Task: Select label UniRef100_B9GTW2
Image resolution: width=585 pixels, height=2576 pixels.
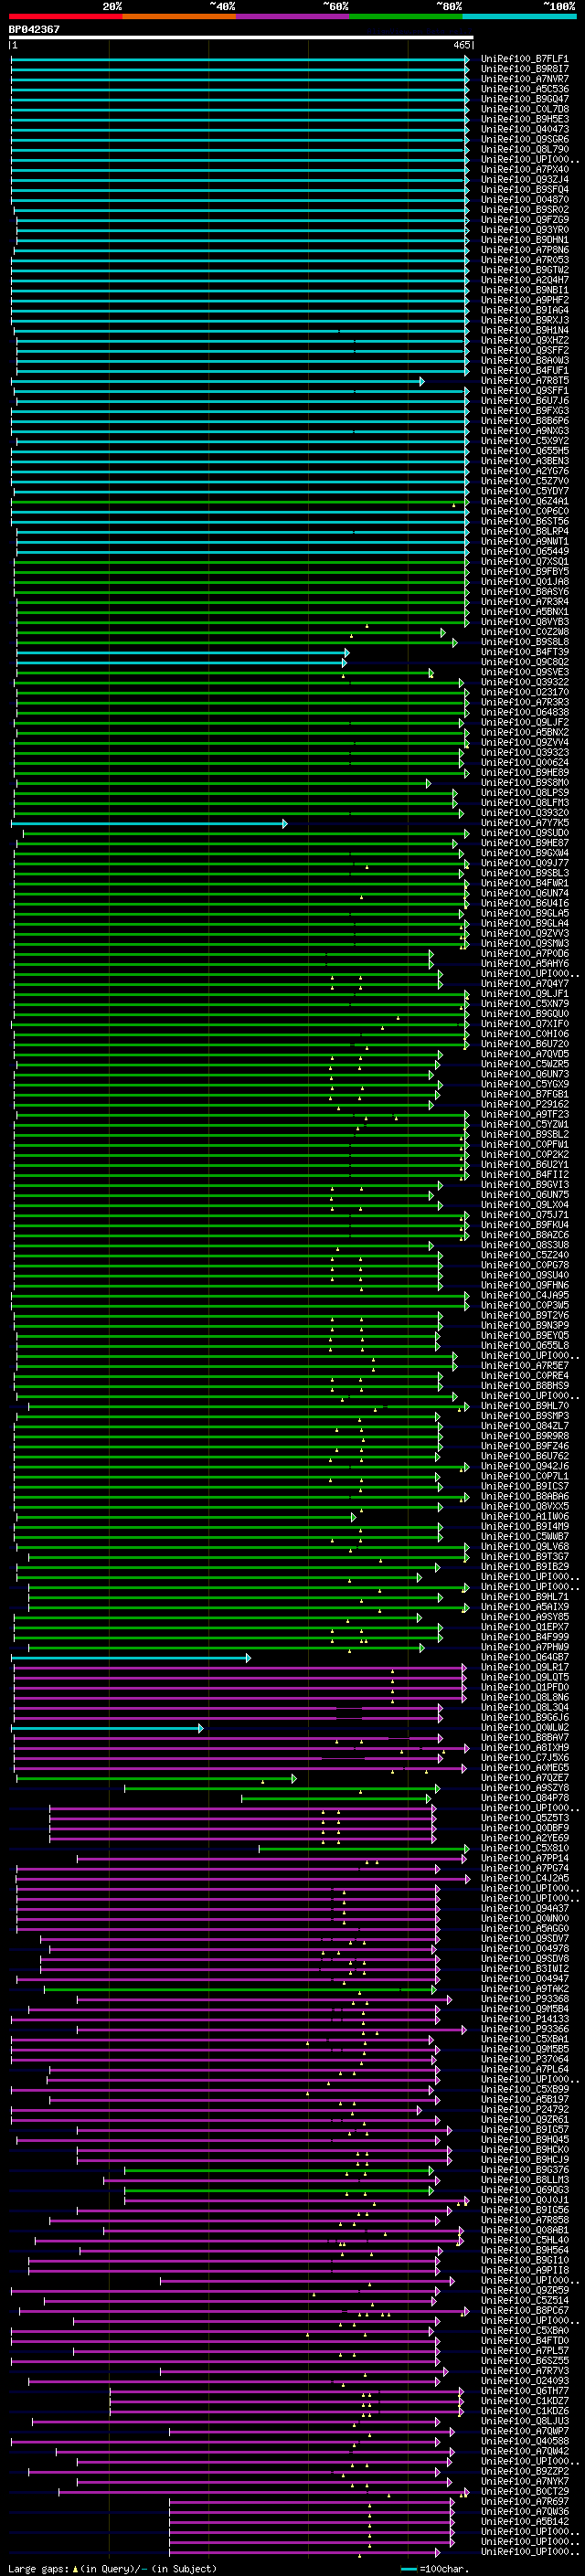Action: click(524, 271)
